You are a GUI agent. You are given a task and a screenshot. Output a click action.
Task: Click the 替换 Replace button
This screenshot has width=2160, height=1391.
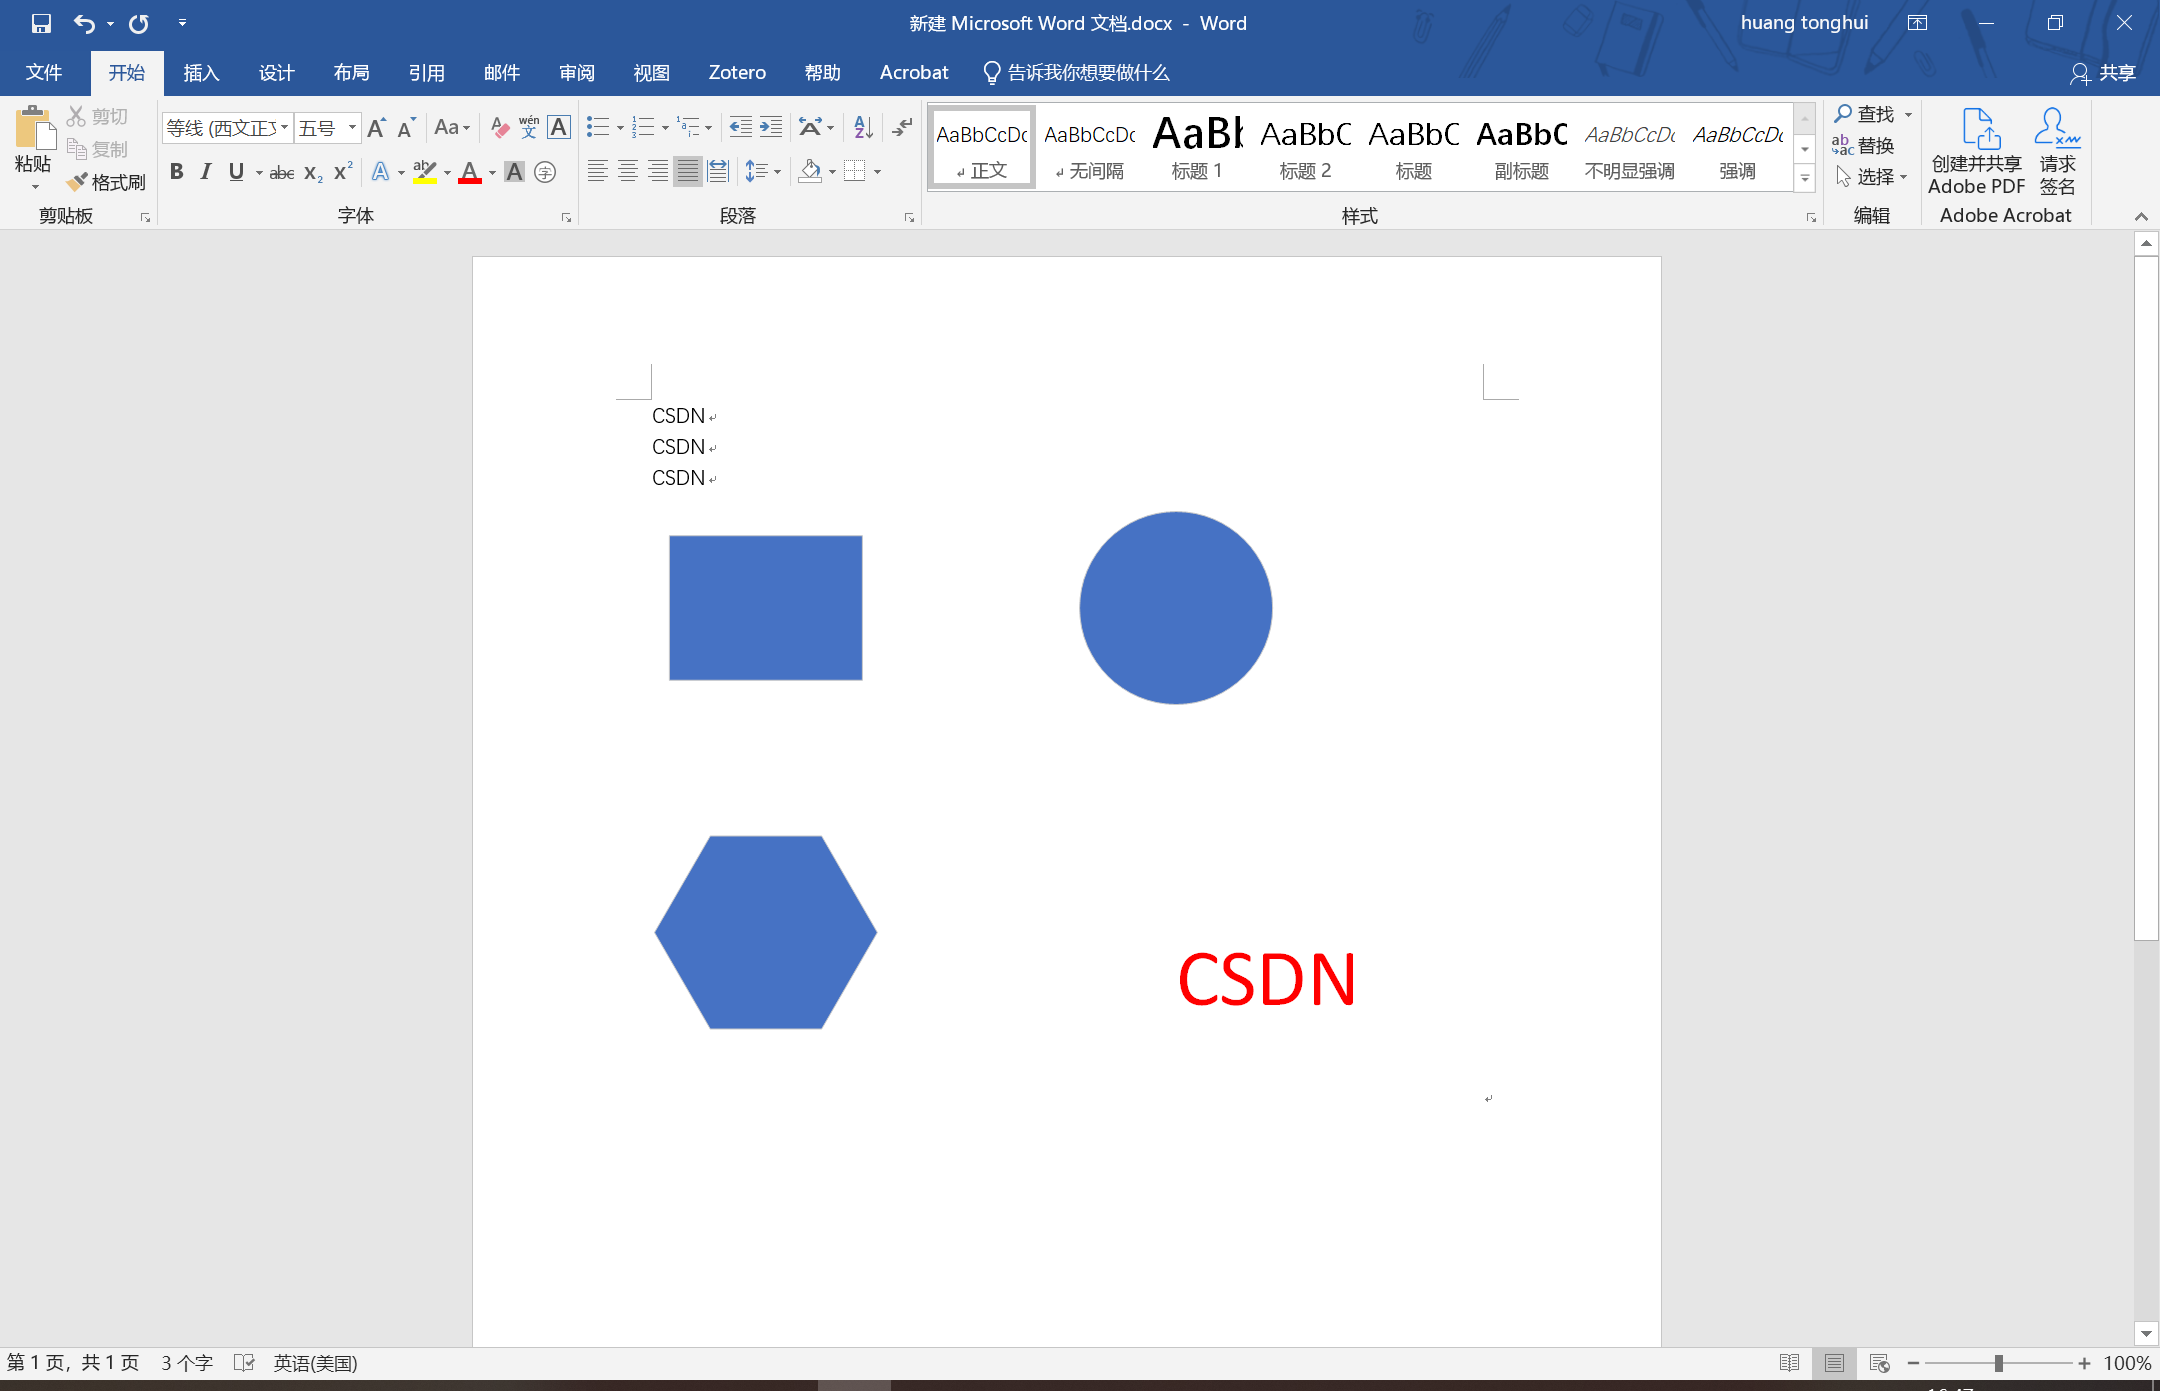(1865, 146)
